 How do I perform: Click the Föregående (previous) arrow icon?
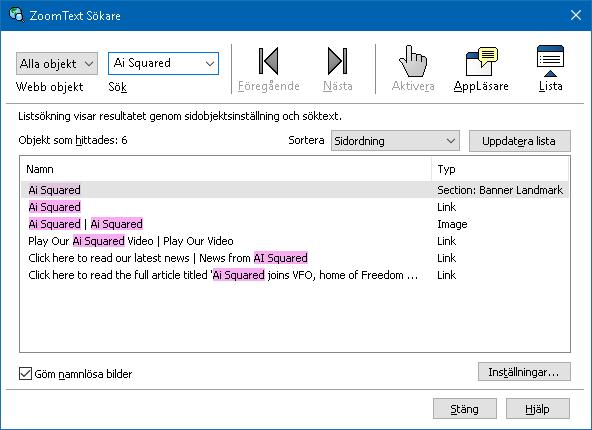point(268,61)
